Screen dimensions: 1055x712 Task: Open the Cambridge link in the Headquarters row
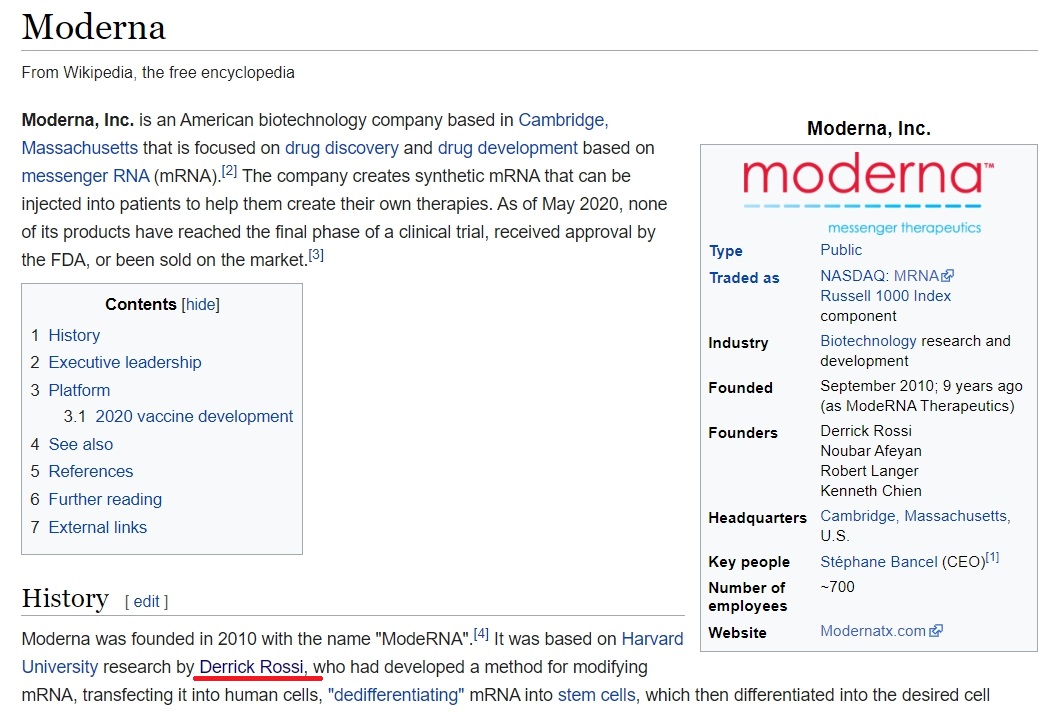pos(915,516)
